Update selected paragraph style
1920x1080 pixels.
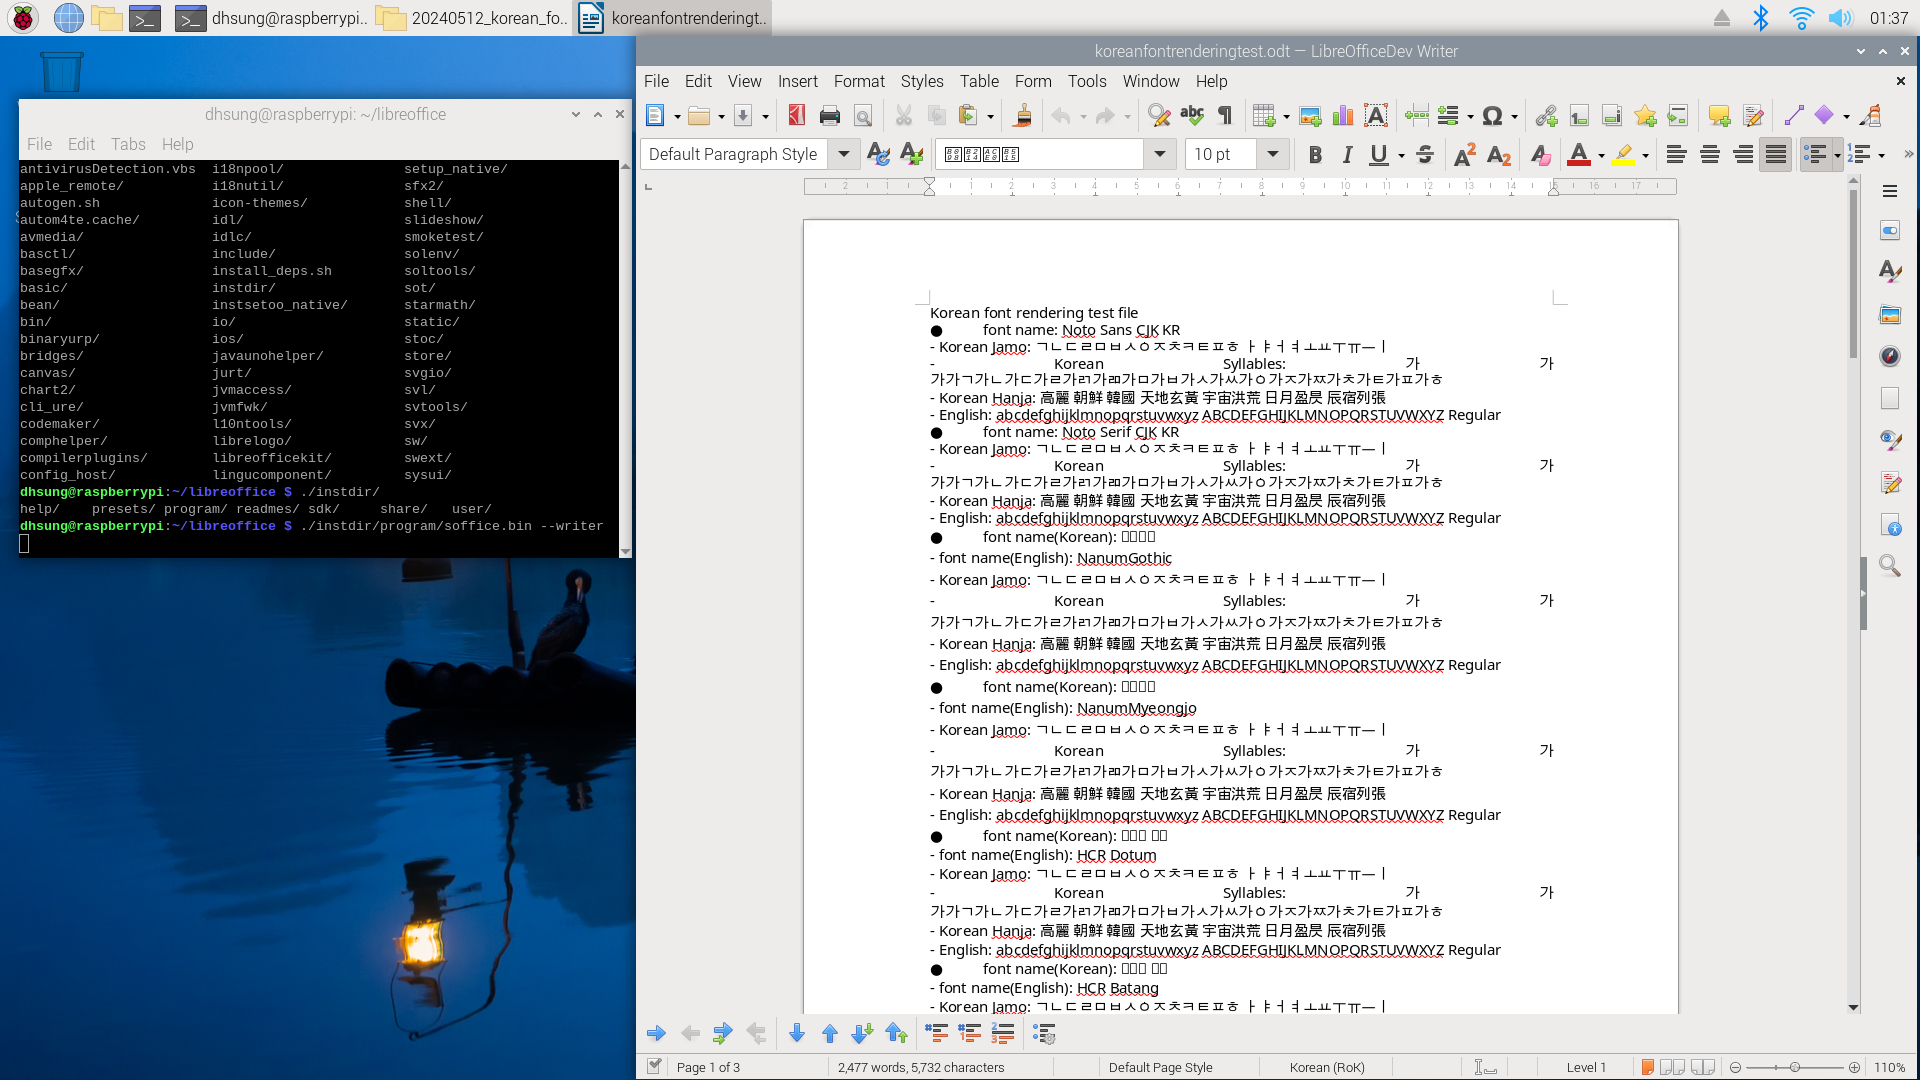[878, 154]
